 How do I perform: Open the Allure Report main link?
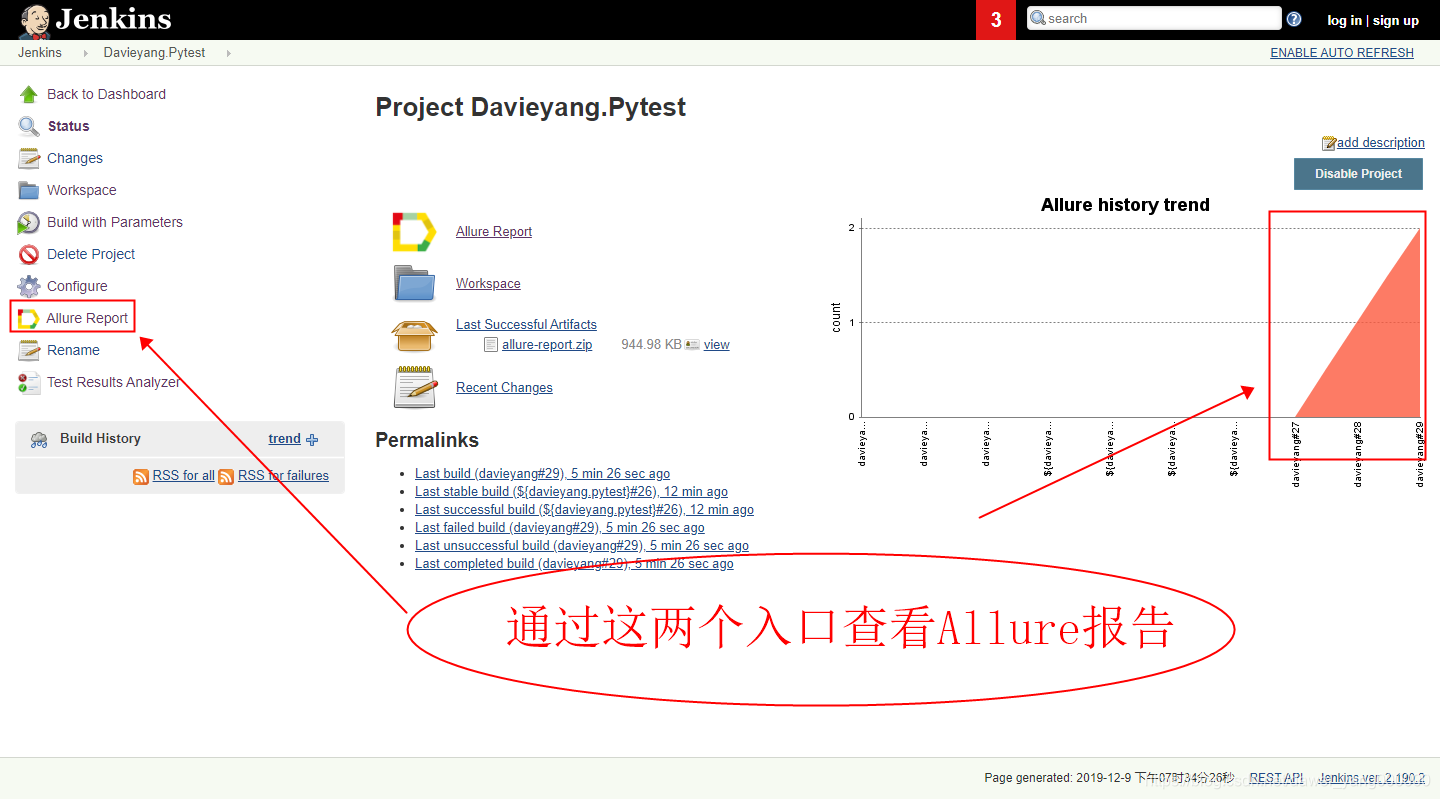pos(494,231)
